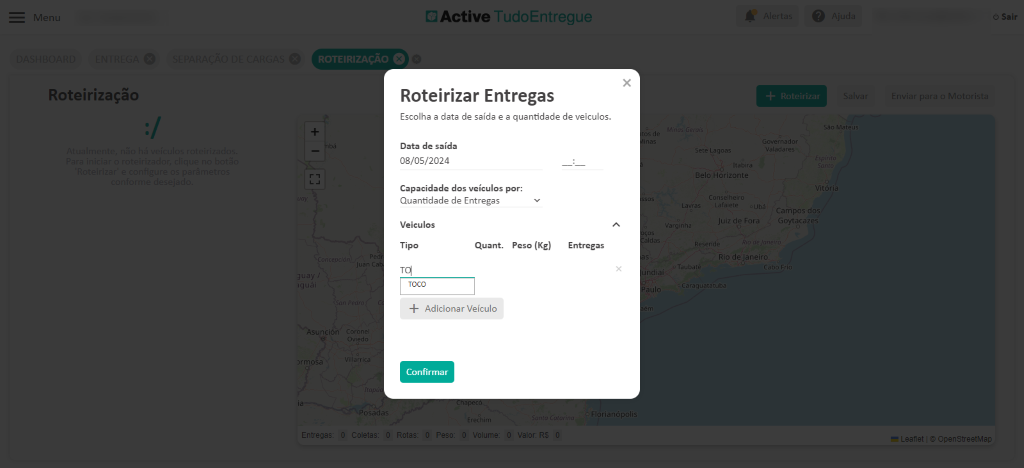1024x468 pixels.
Task: Close the Roteirizar Entregas dialog
Action: pyautogui.click(x=627, y=83)
